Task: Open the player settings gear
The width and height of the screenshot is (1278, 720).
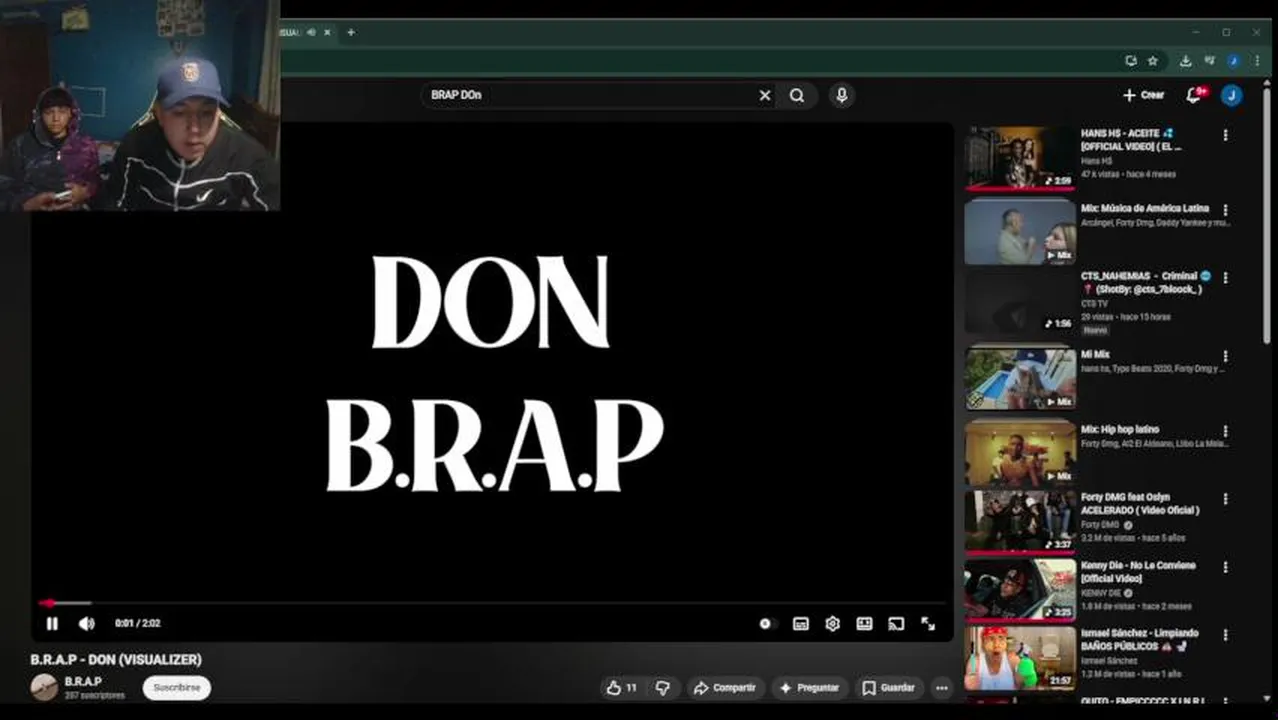Action: 832,624
